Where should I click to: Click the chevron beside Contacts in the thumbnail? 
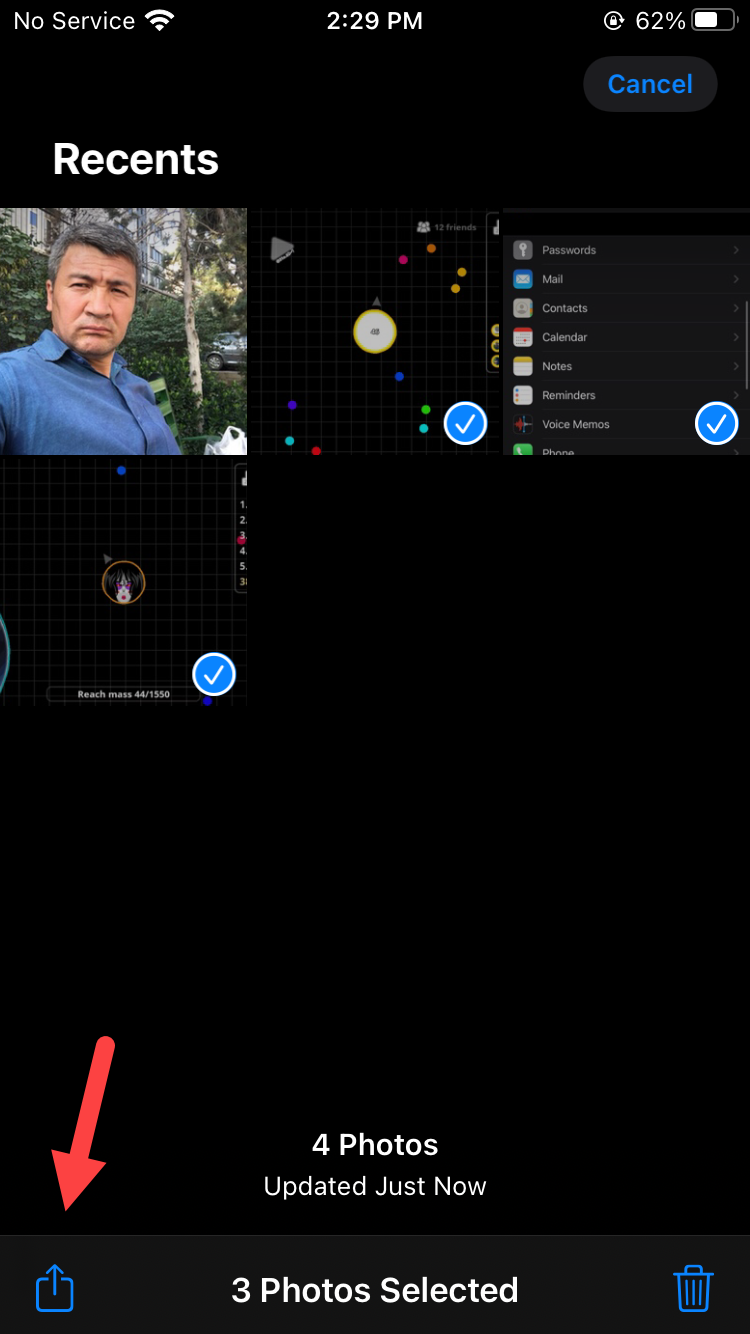pos(736,308)
